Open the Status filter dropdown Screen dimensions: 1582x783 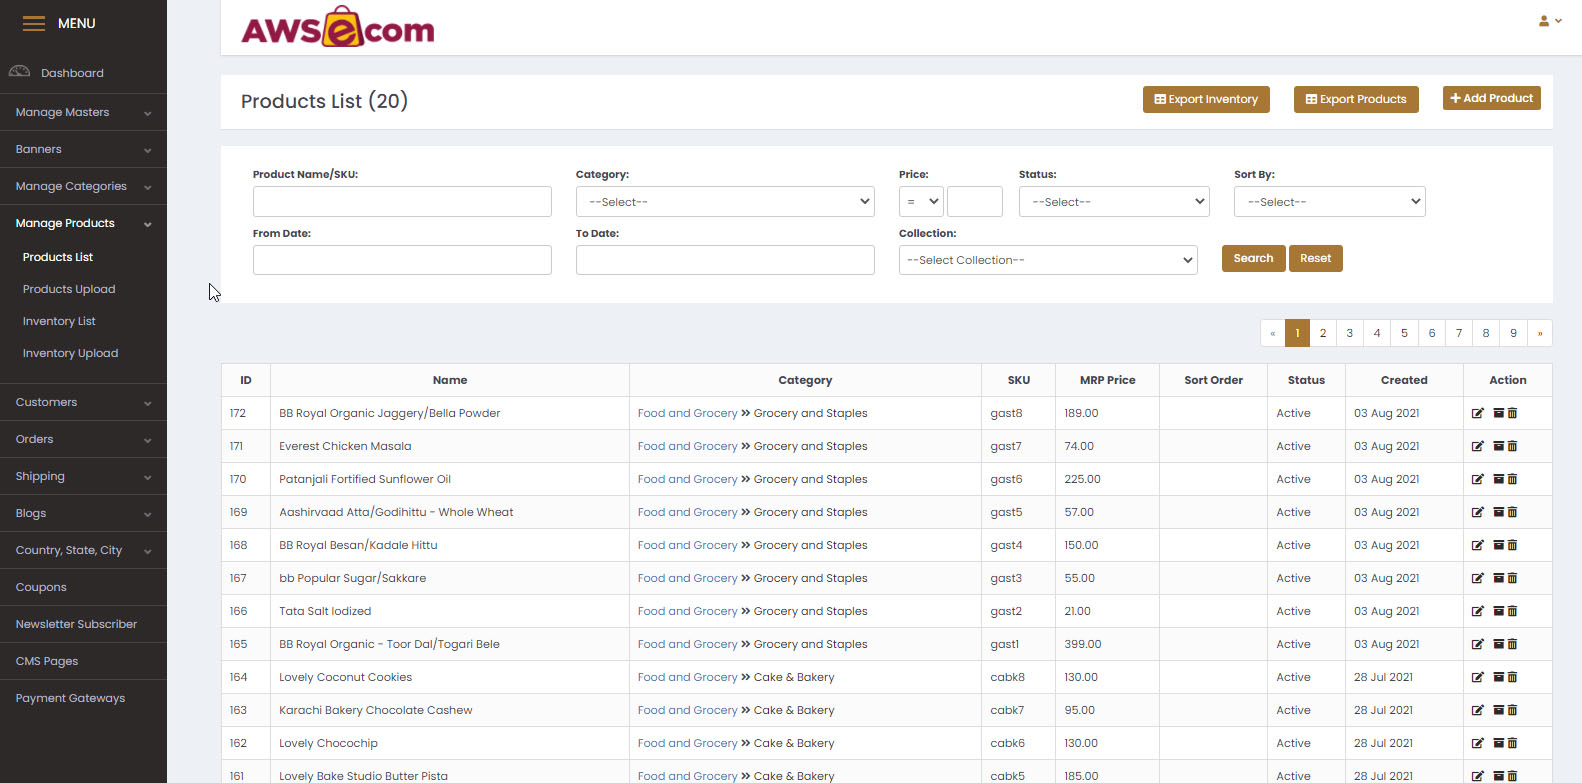coord(1113,202)
